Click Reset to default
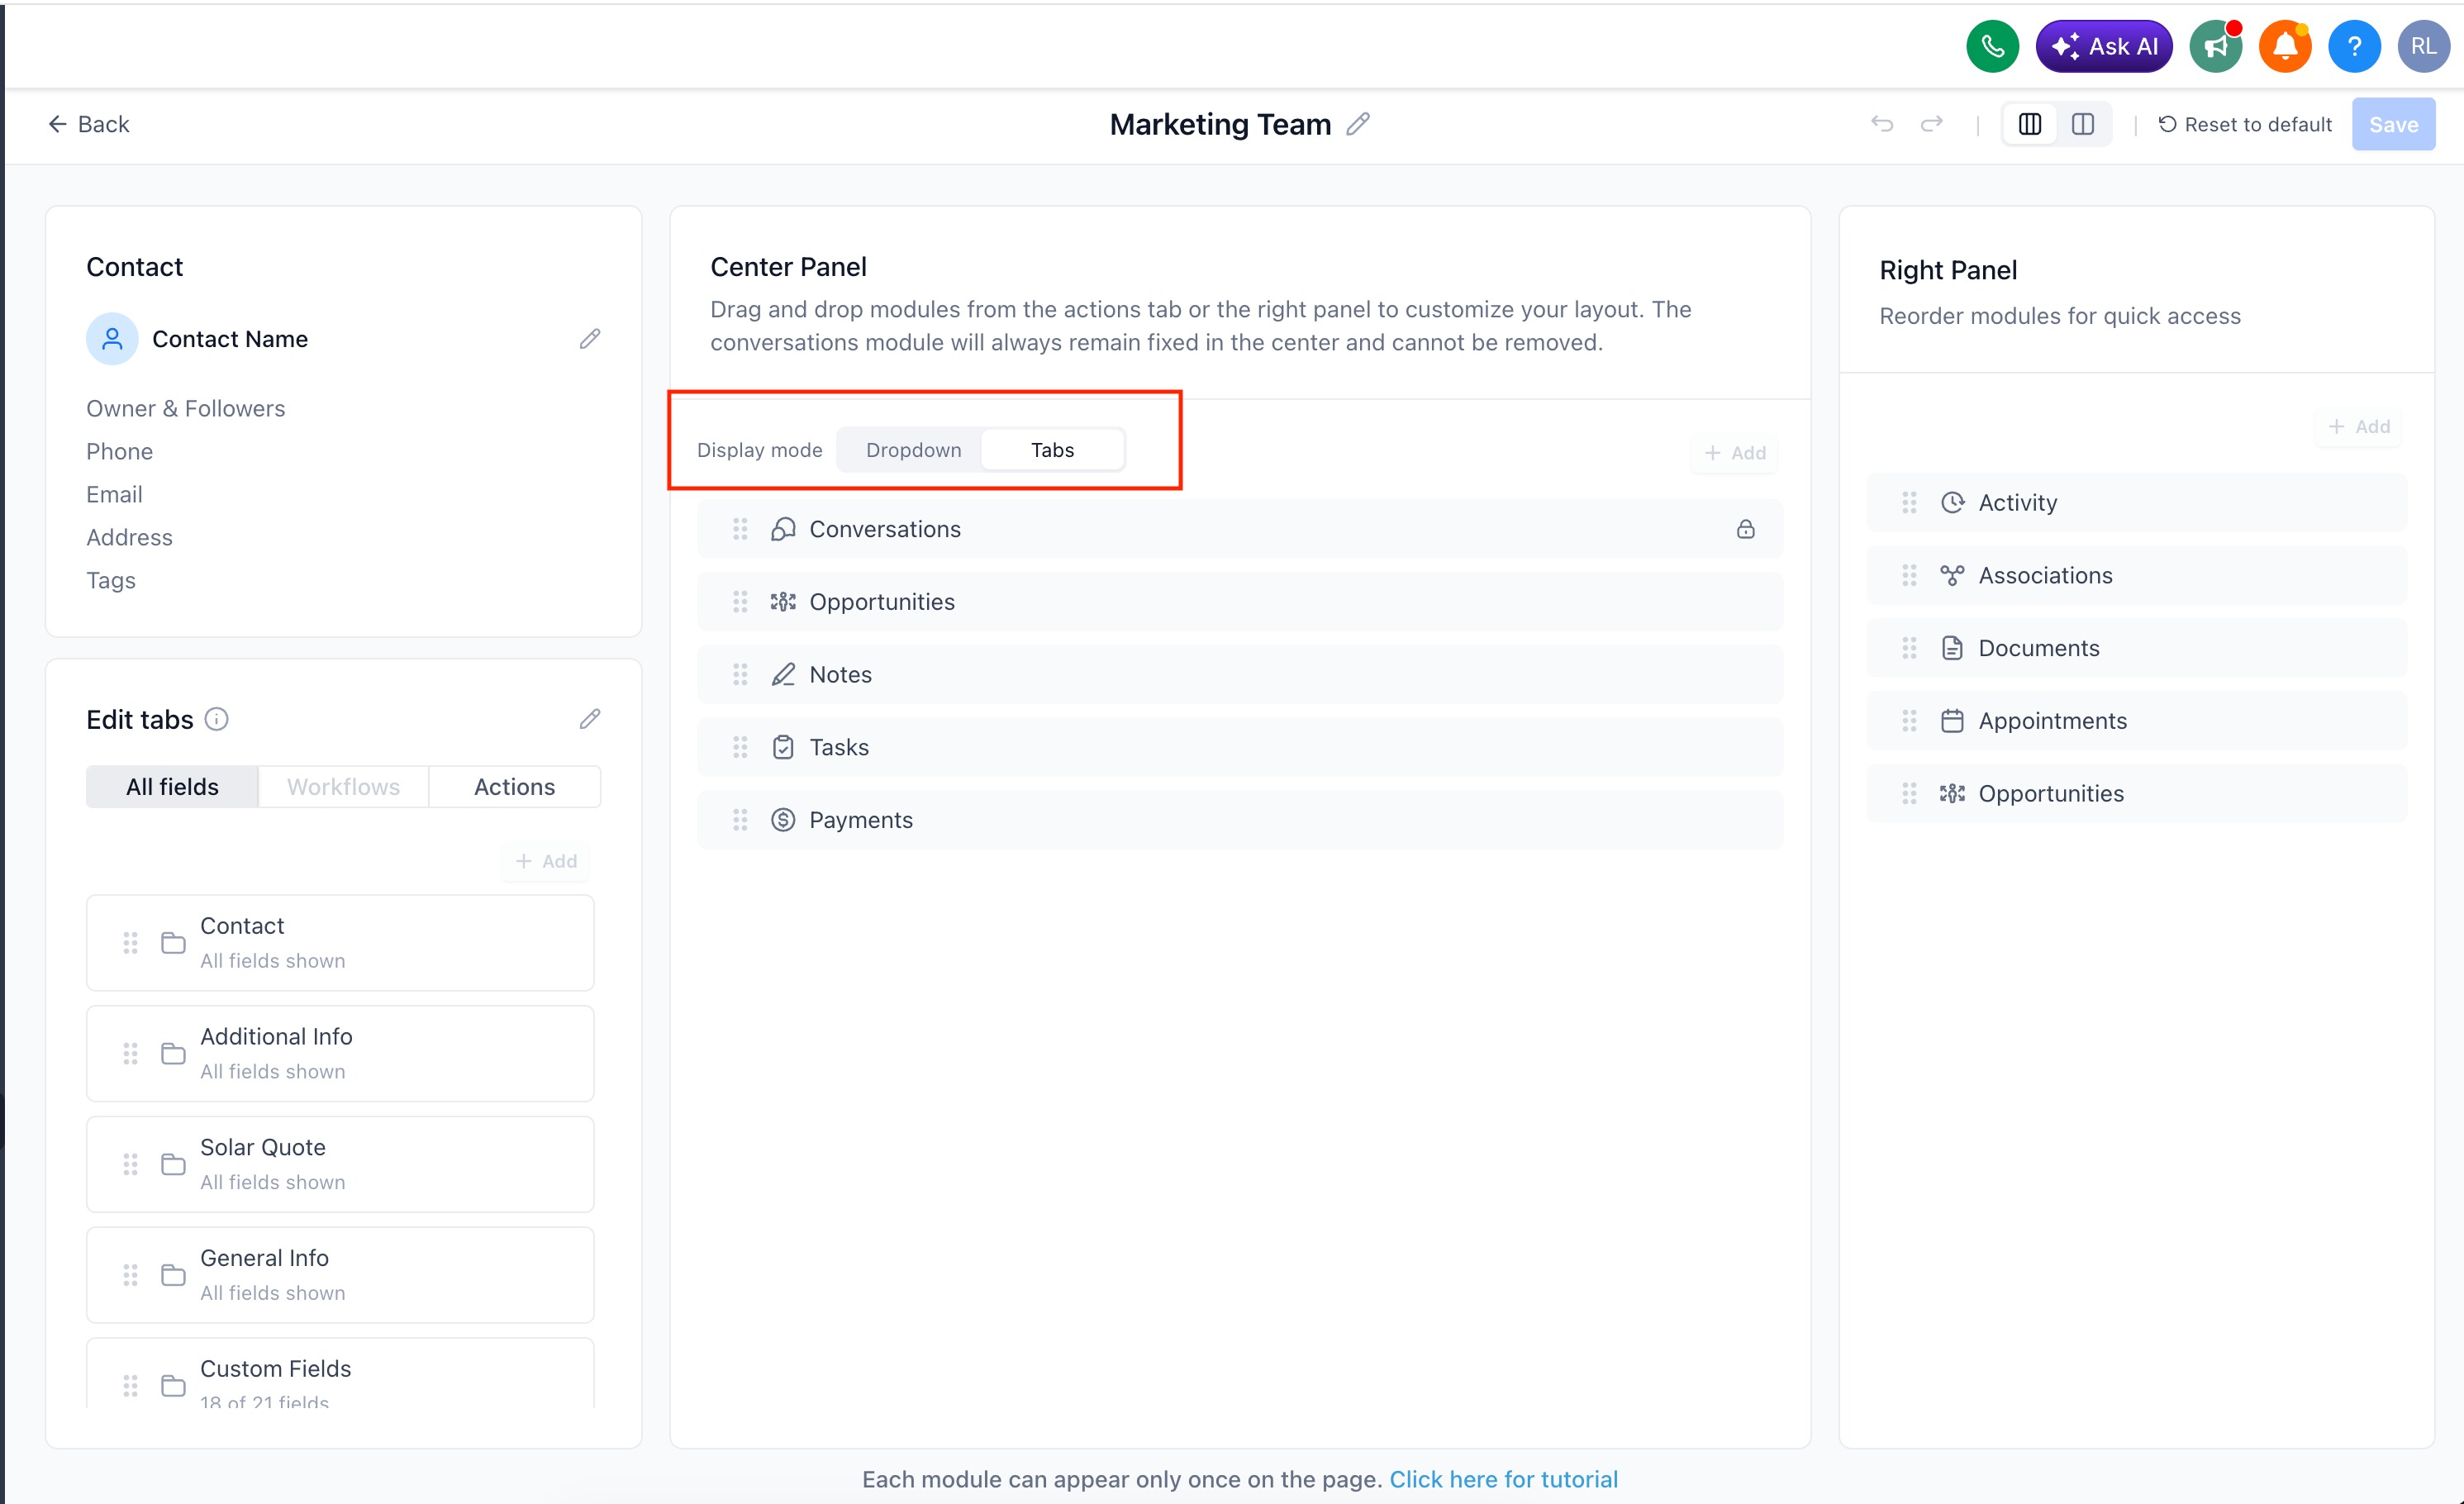 [x=2245, y=124]
